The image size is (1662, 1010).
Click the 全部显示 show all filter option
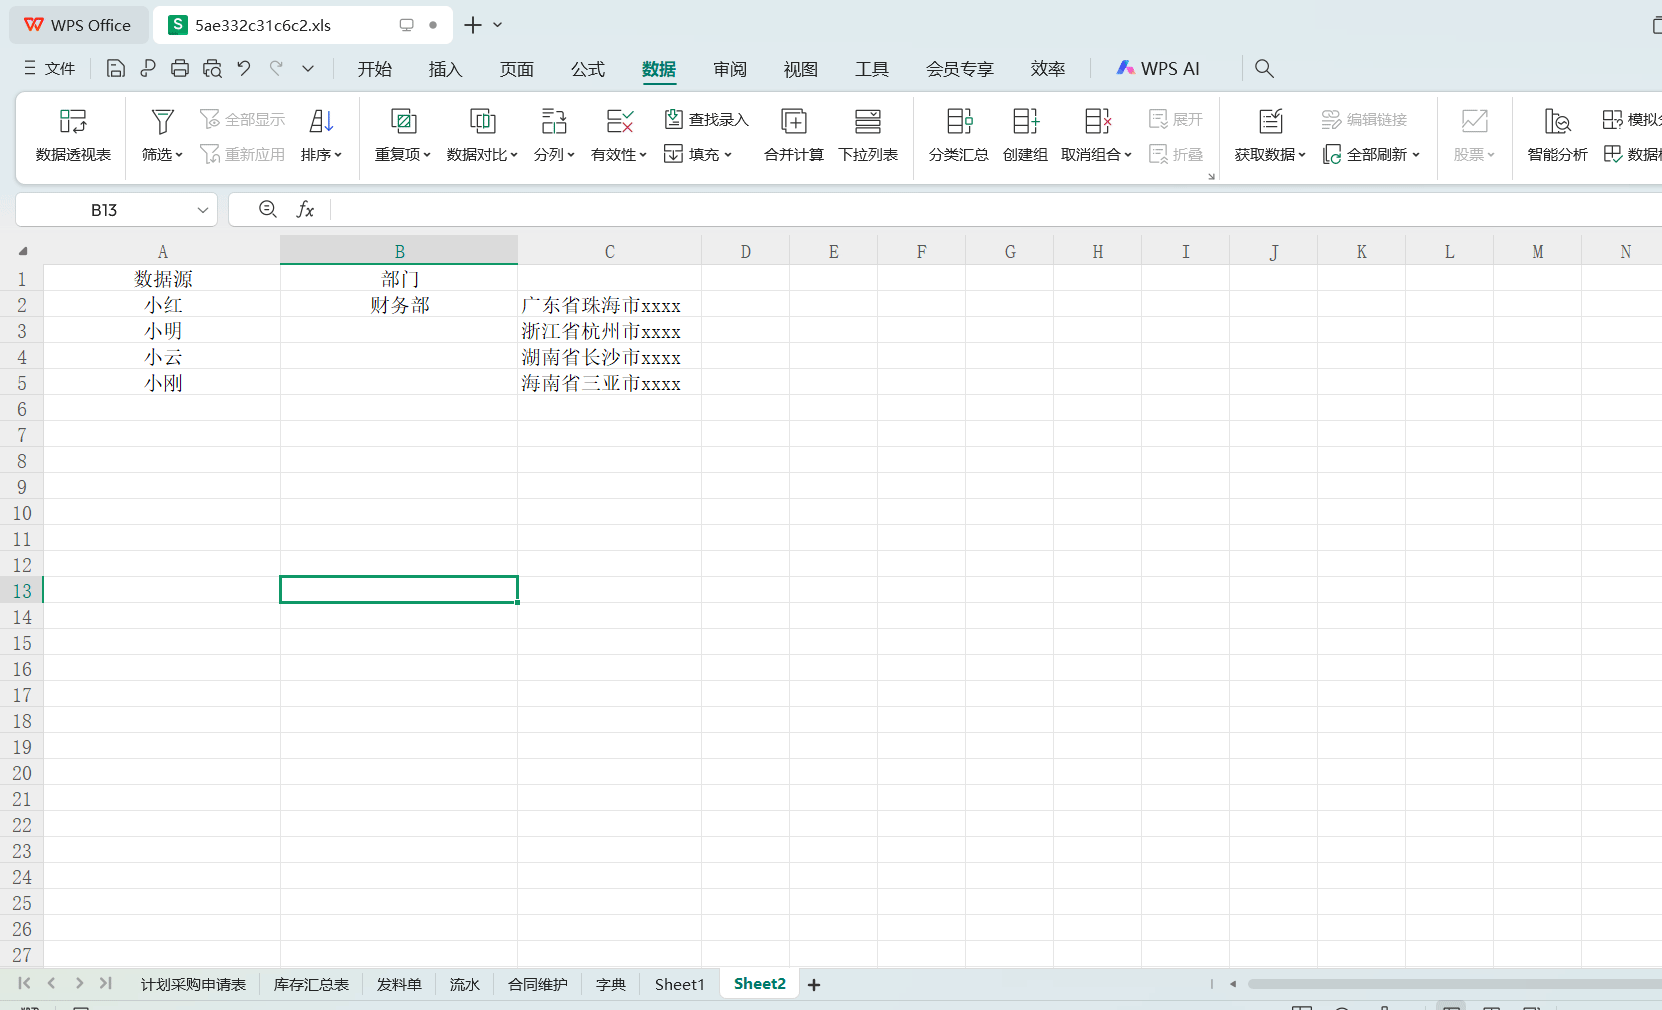[x=242, y=118]
